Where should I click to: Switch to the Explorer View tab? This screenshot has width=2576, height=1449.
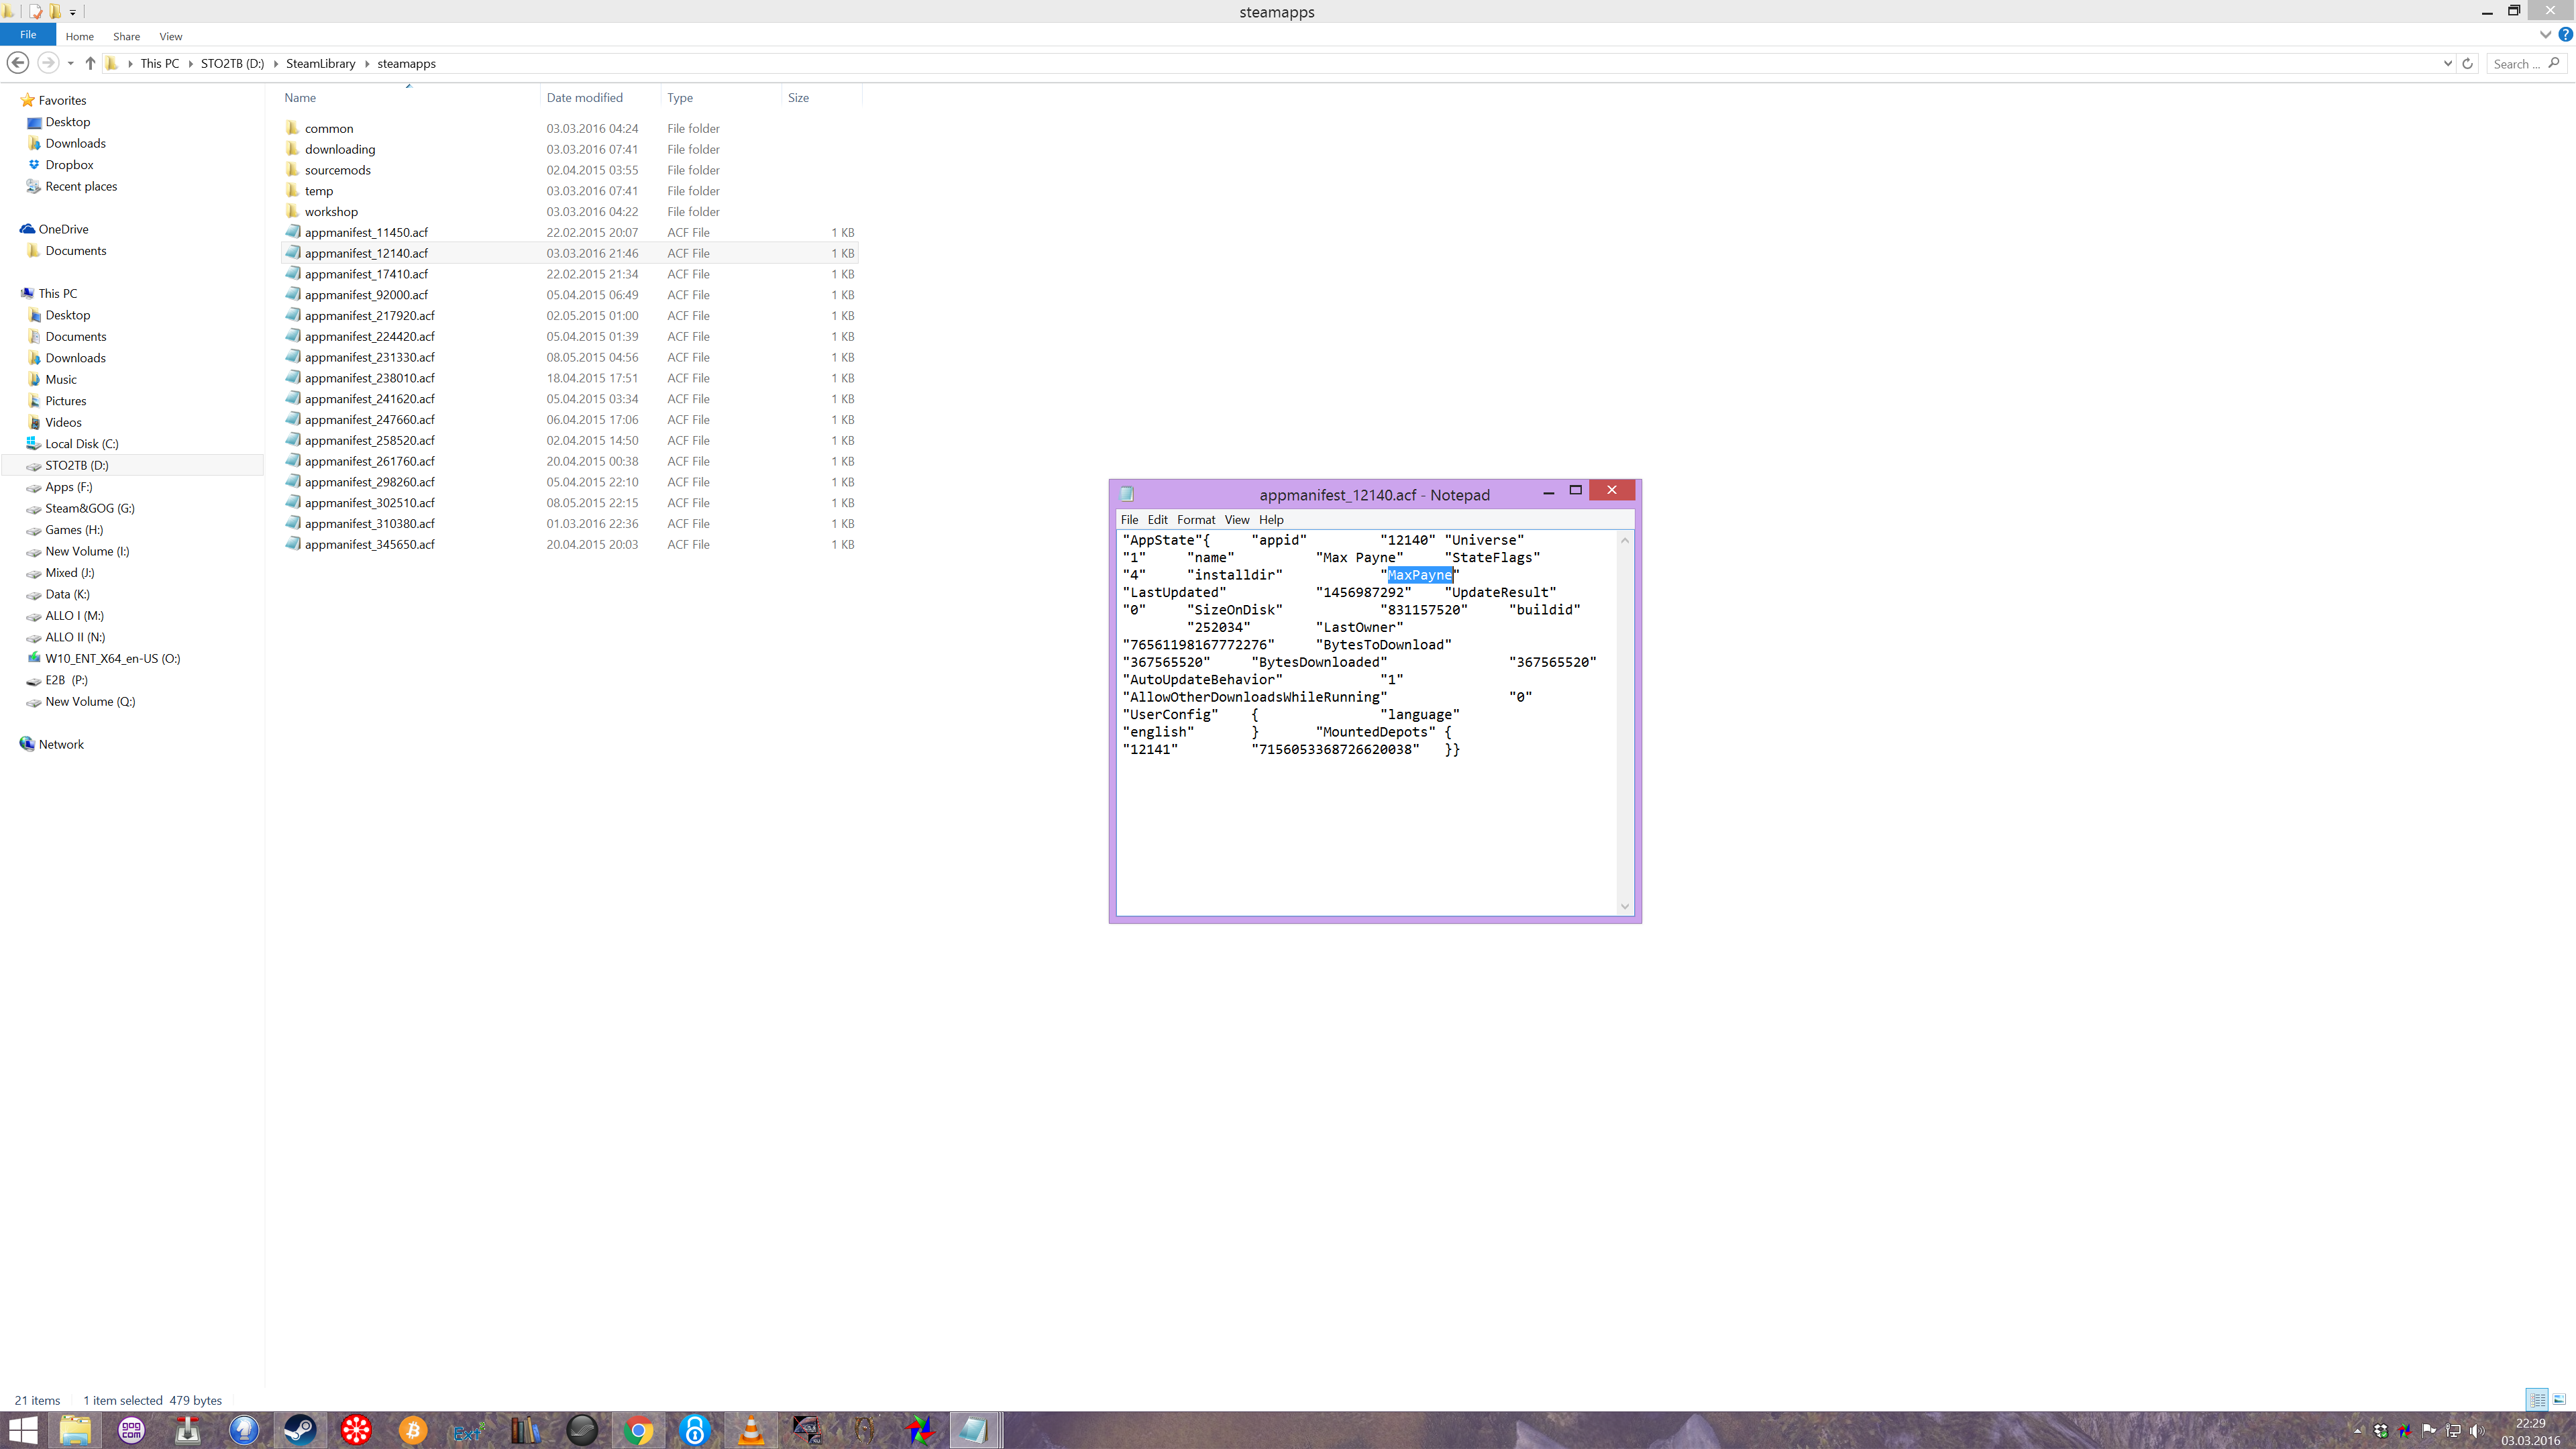click(171, 36)
